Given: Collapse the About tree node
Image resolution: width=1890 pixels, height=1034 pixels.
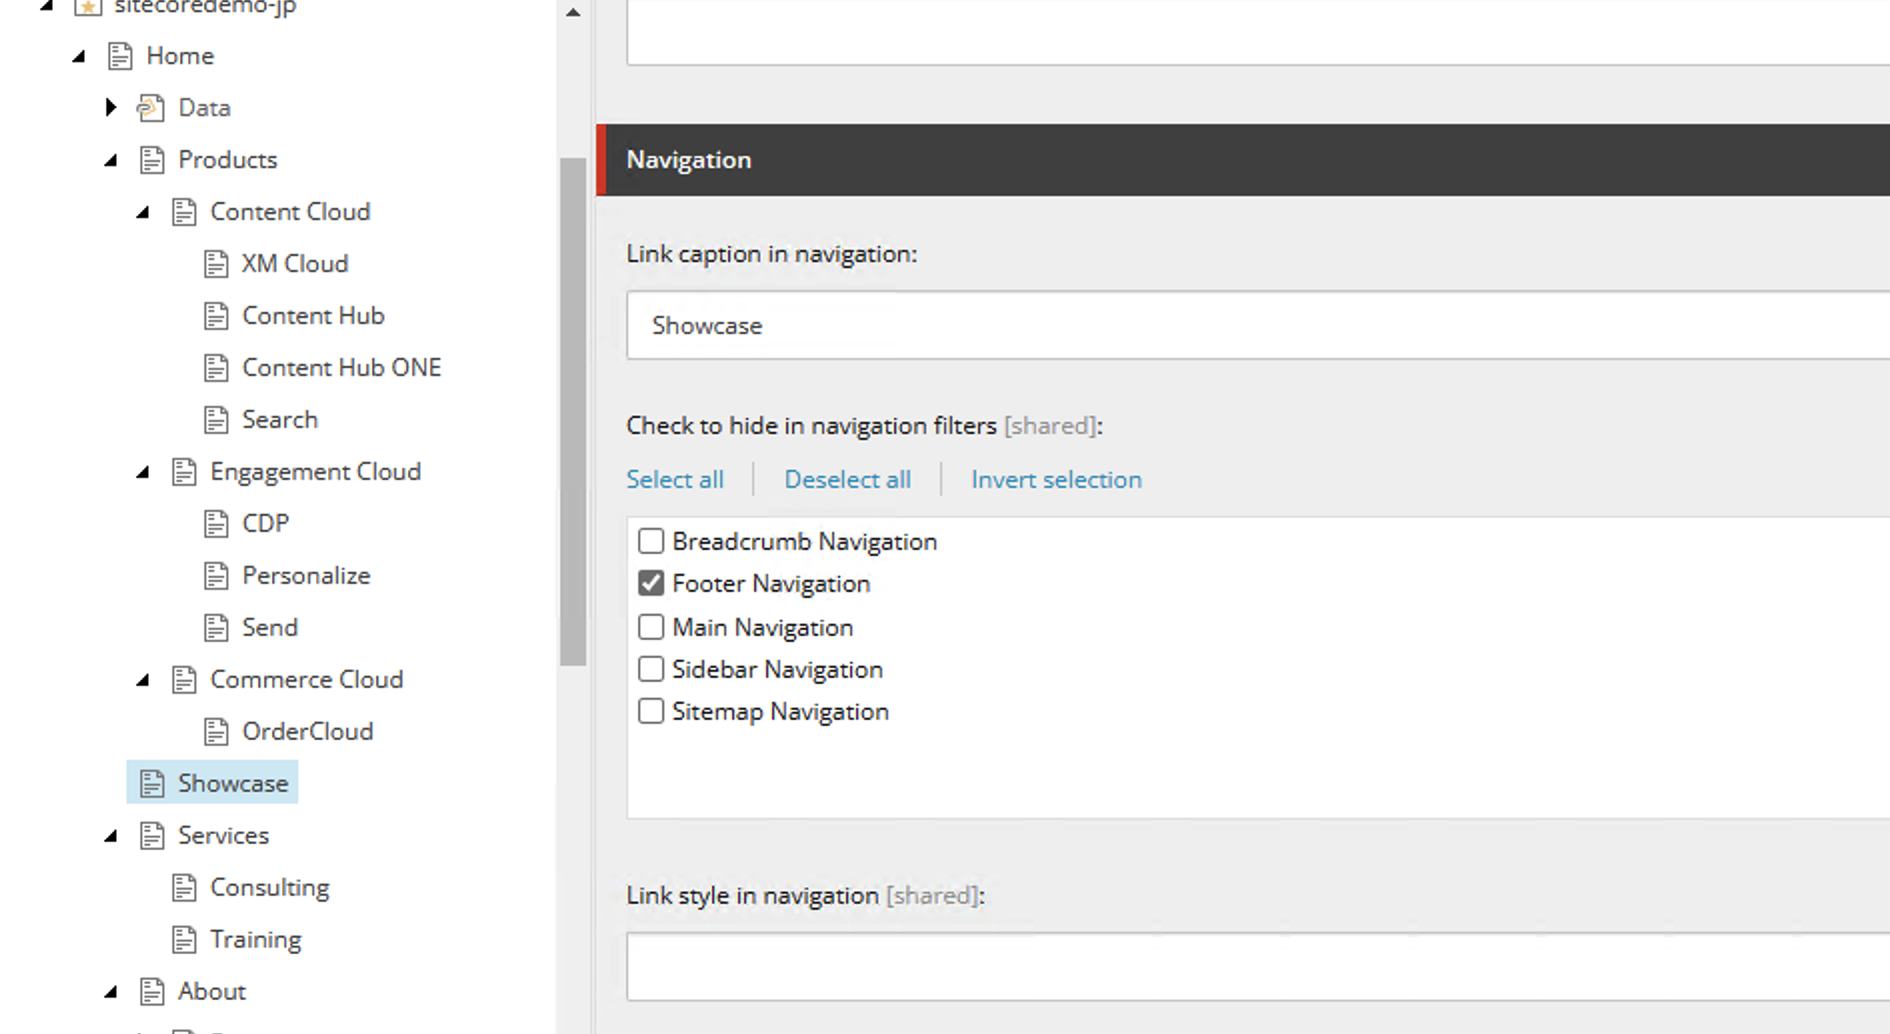Looking at the screenshot, I should [x=111, y=993].
